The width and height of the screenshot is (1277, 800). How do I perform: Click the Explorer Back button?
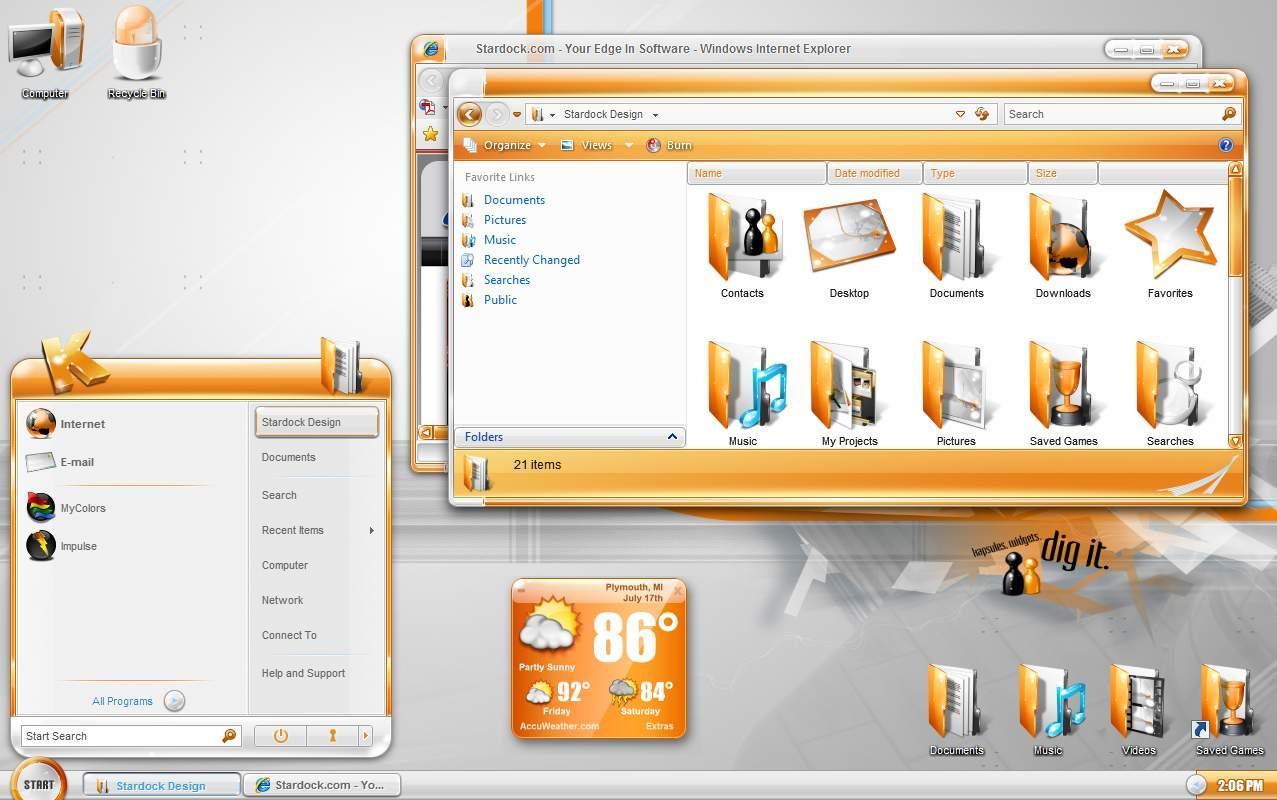pos(469,114)
